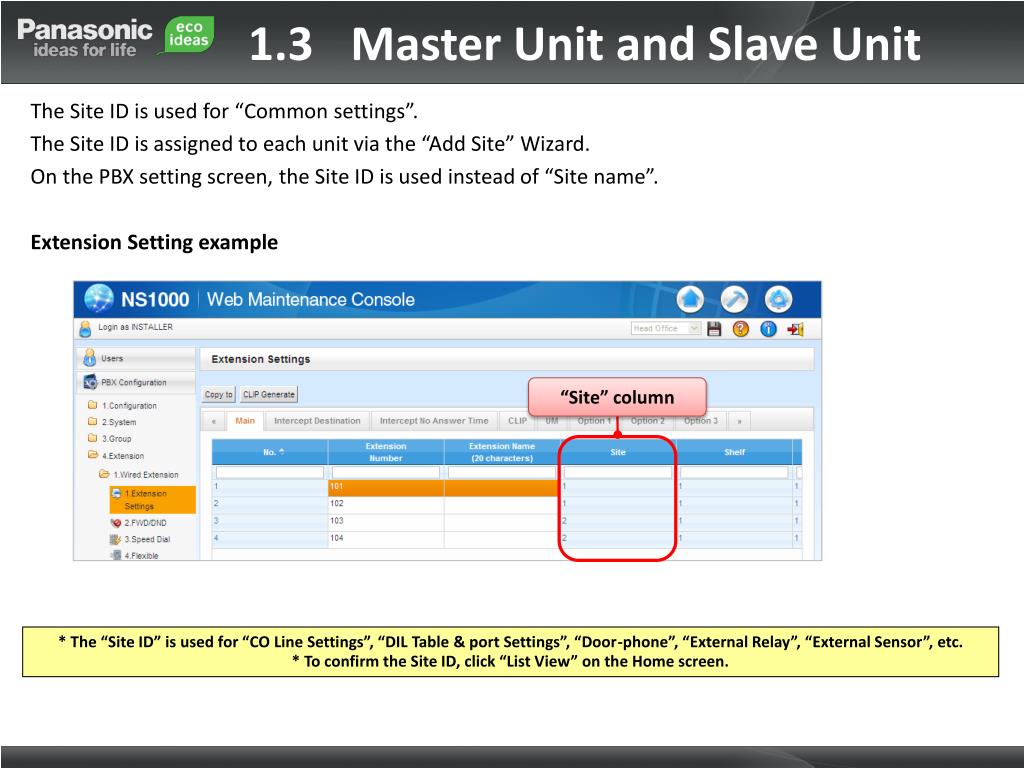
Task: Click the Logout door icon
Action: 795,329
